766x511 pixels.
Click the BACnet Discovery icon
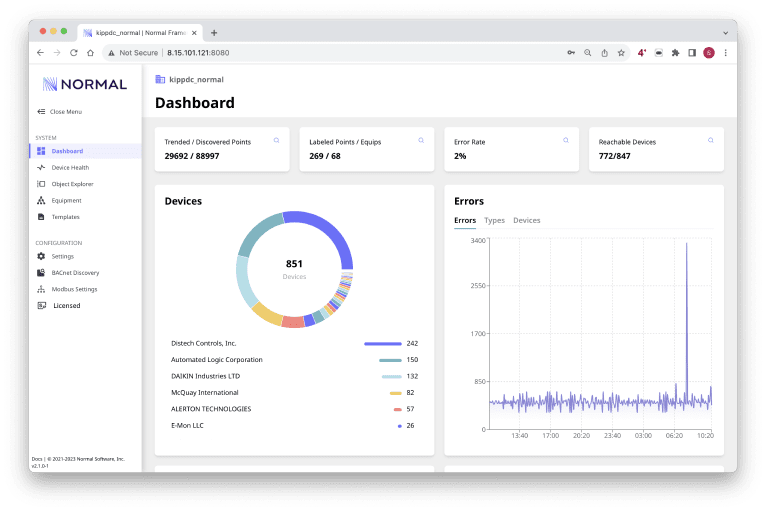(x=41, y=273)
